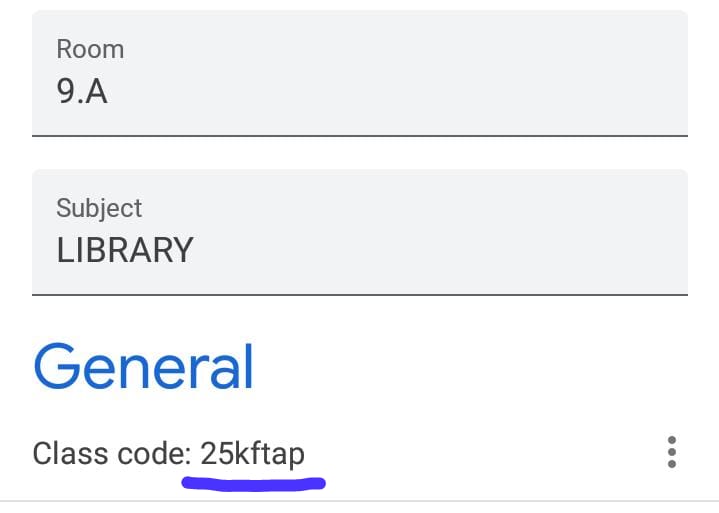Click the Room field label
Screen dimensions: 719x513
(x=90, y=49)
